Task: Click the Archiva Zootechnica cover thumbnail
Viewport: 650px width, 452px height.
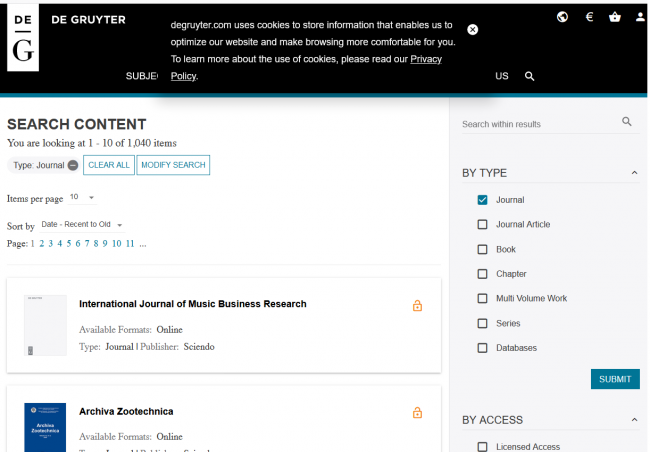Action: pos(45,427)
